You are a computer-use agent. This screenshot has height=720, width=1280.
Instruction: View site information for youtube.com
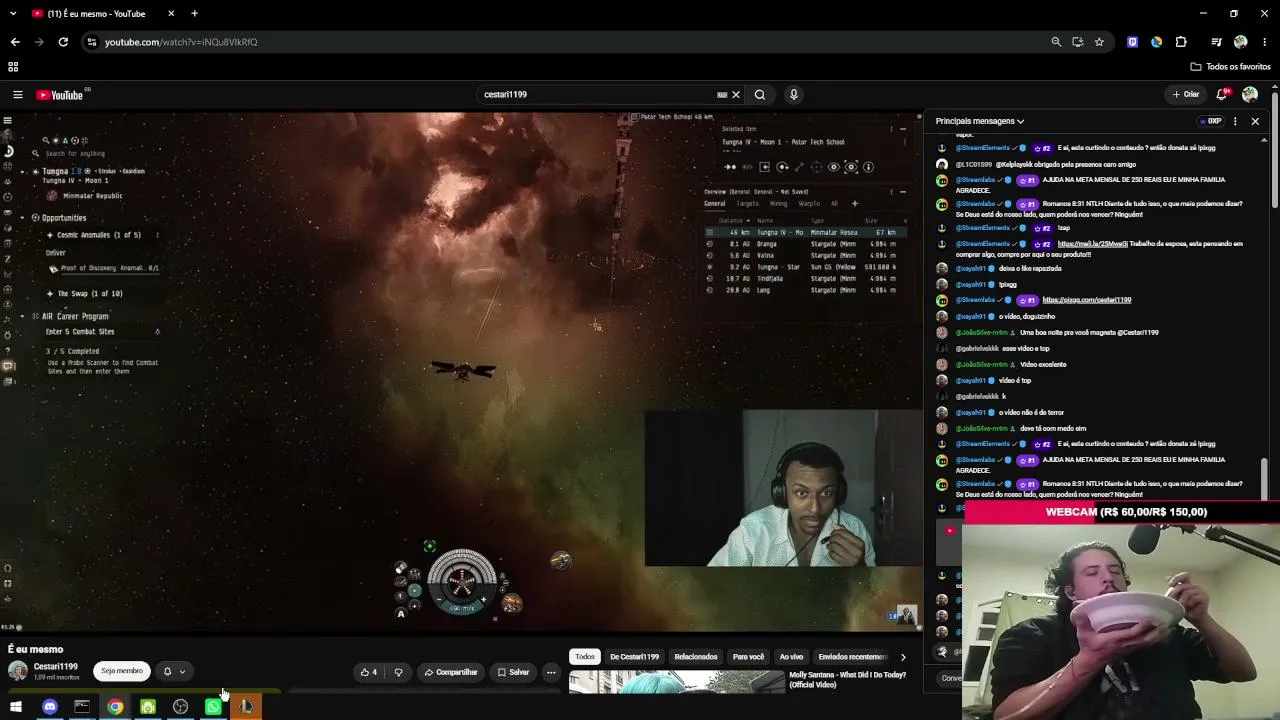92,42
